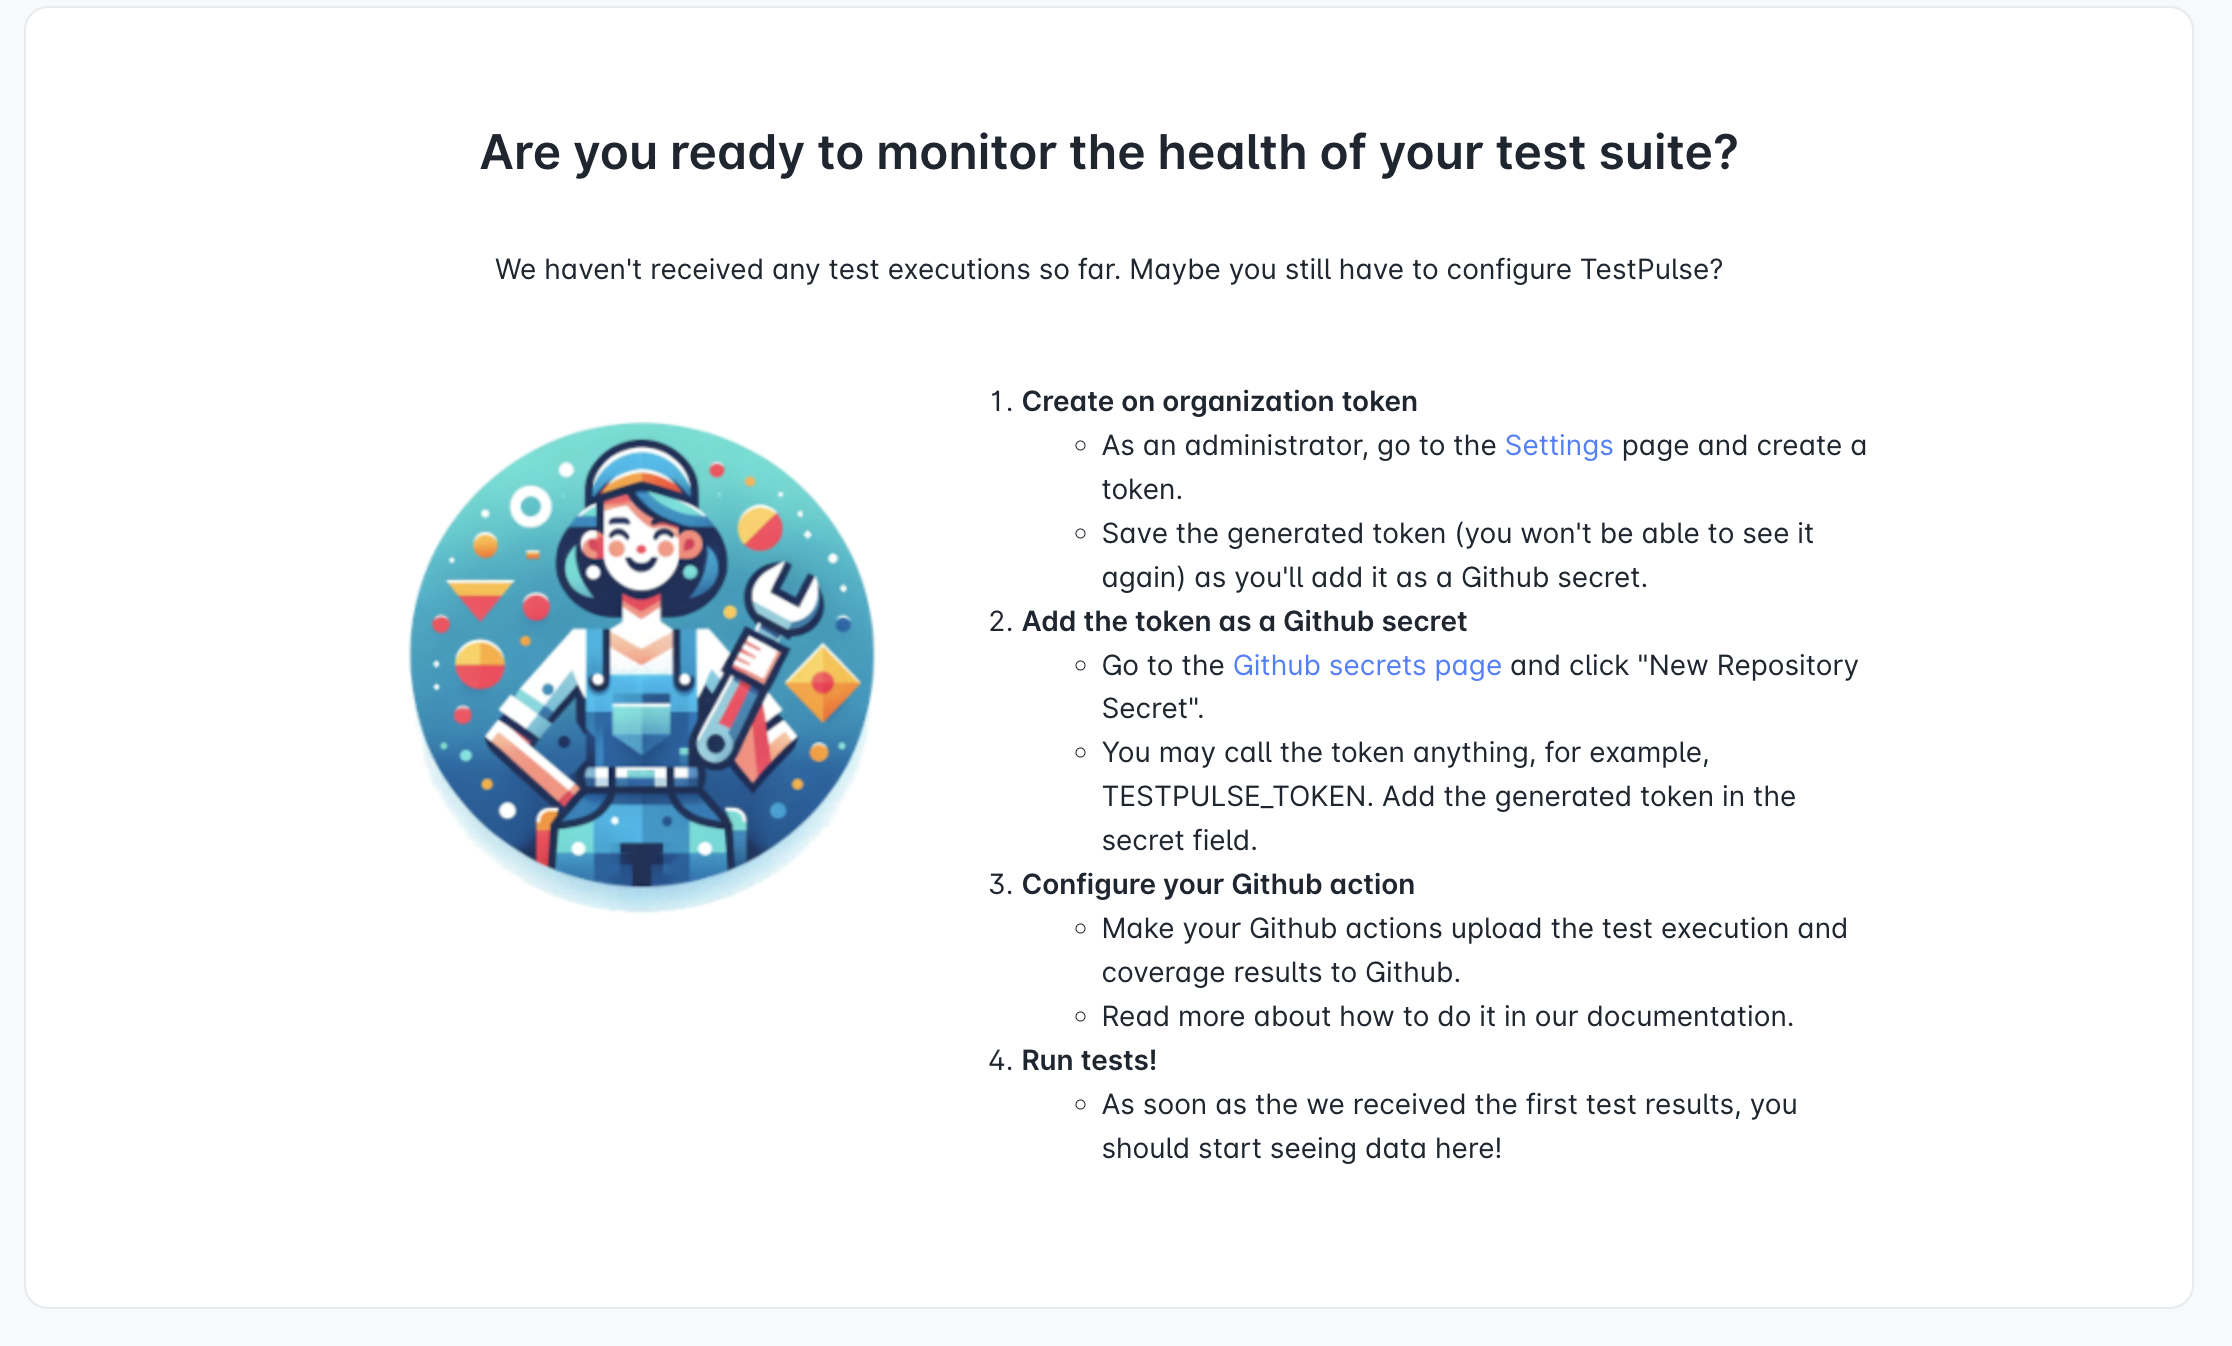Click the "Create on organization token" step title

click(1219, 401)
